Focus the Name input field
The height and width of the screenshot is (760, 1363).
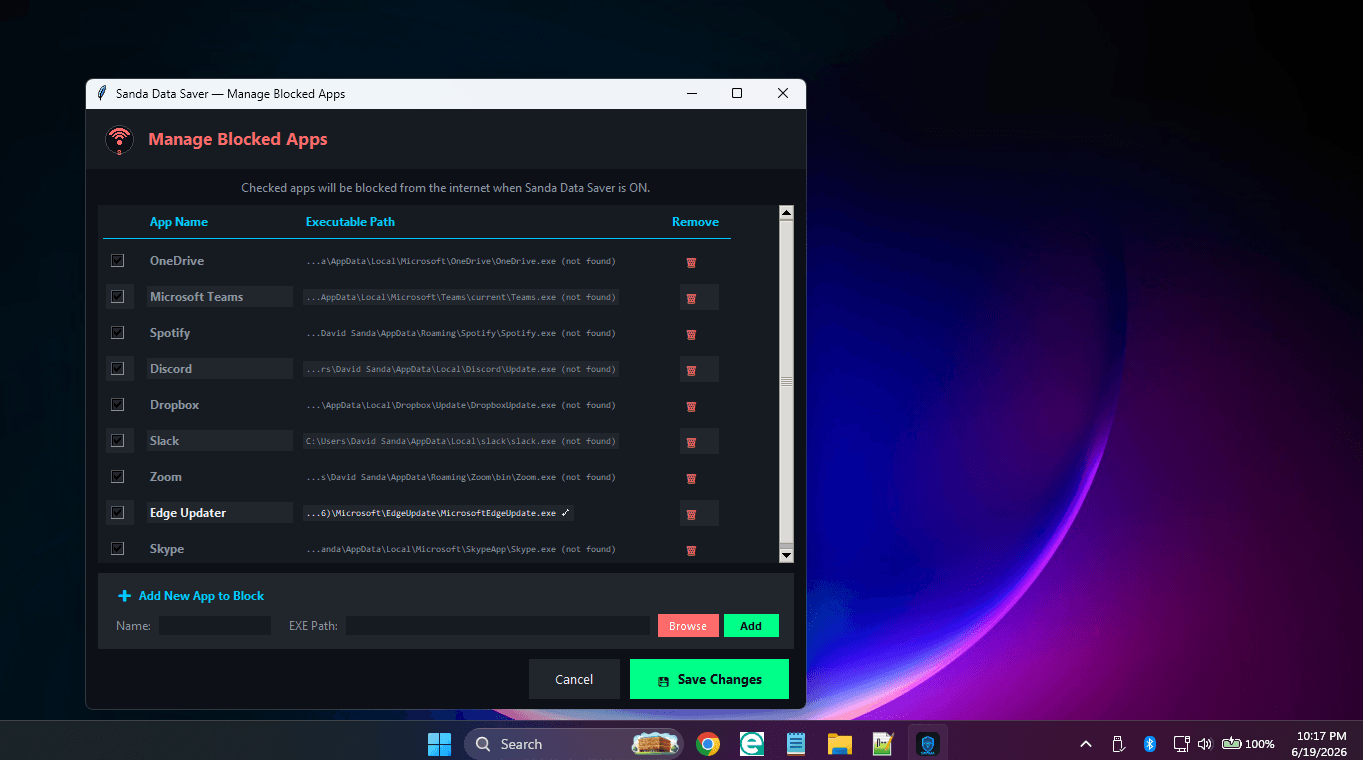215,626
